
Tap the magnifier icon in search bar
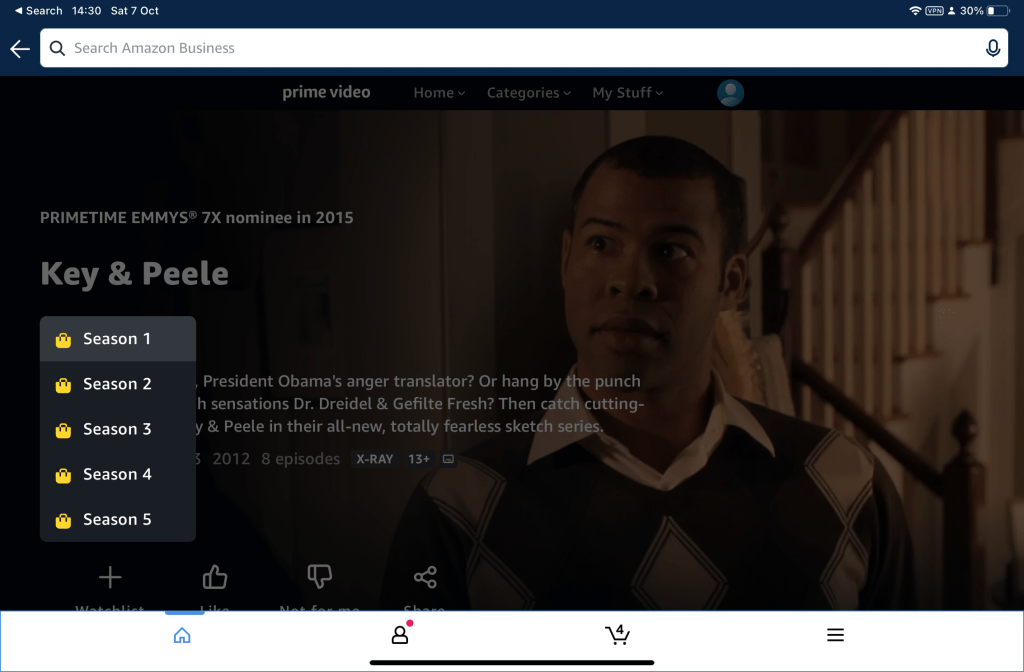click(57, 48)
